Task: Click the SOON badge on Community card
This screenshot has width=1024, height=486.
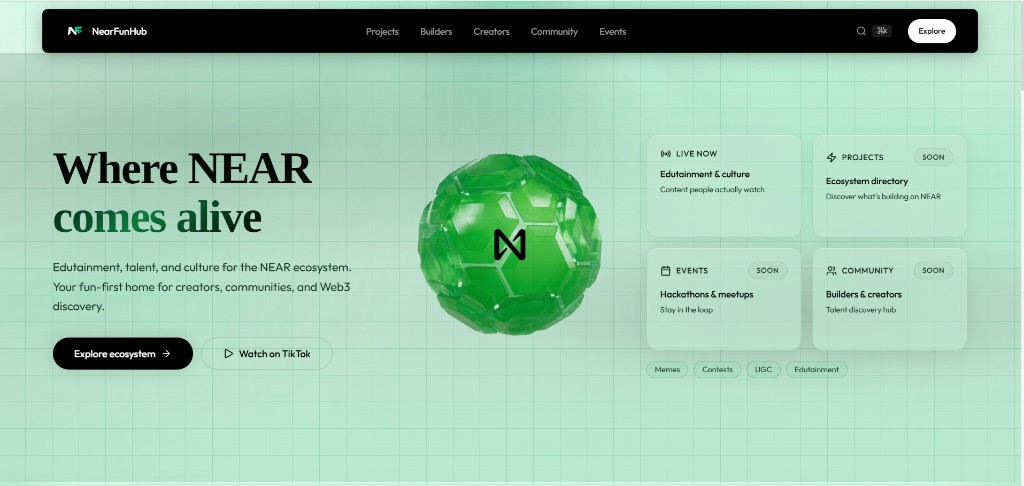Action: pyautogui.click(x=933, y=270)
